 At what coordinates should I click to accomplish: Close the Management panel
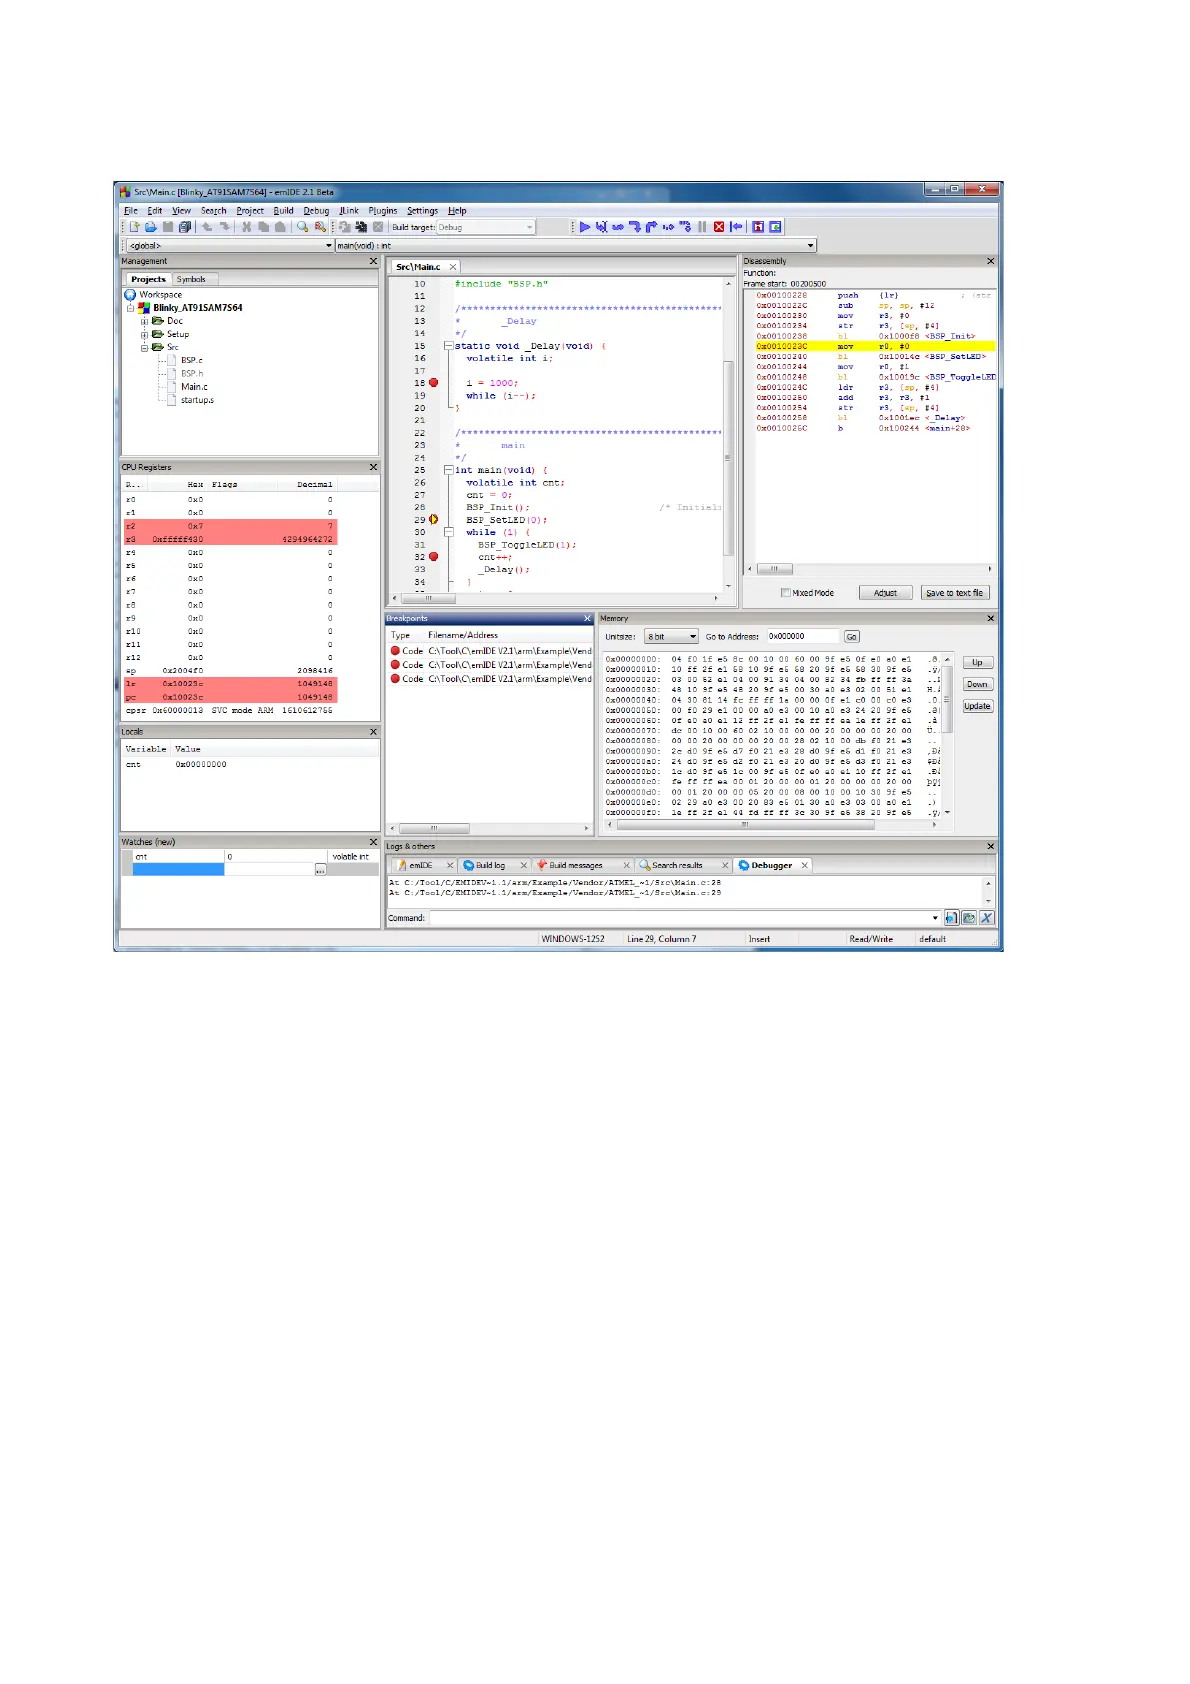pyautogui.click(x=374, y=262)
